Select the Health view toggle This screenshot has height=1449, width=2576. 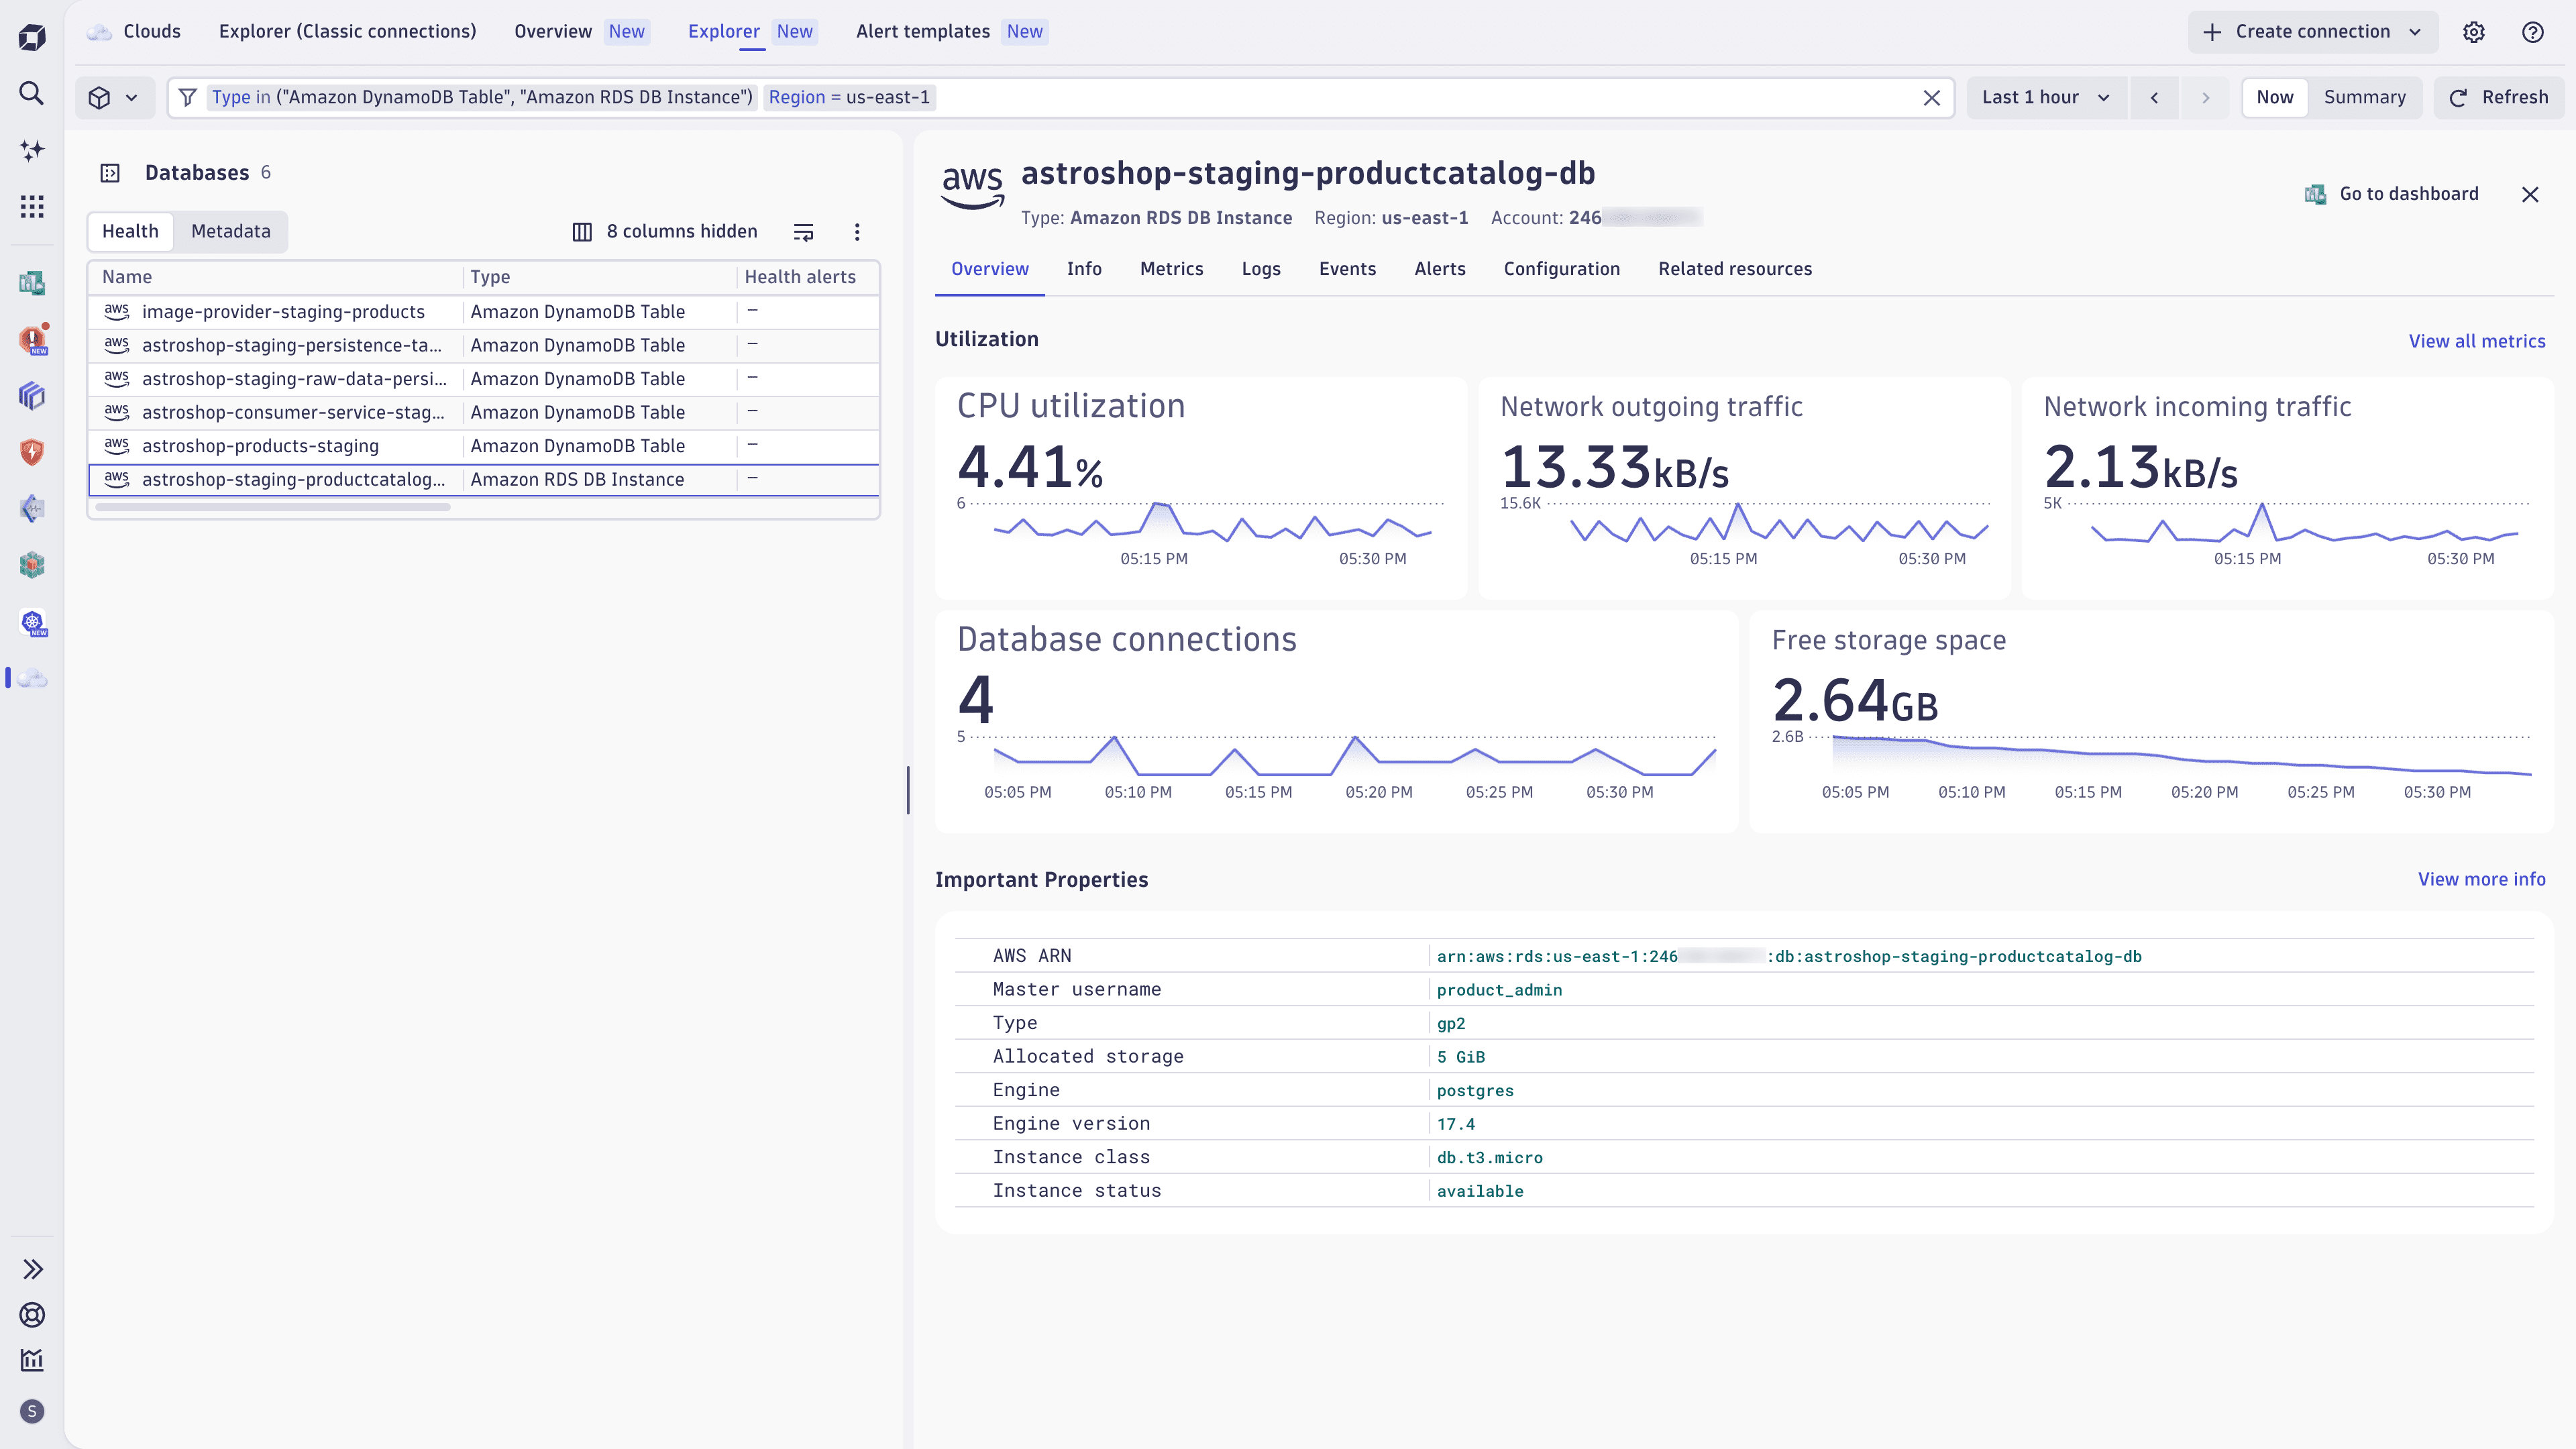[130, 231]
